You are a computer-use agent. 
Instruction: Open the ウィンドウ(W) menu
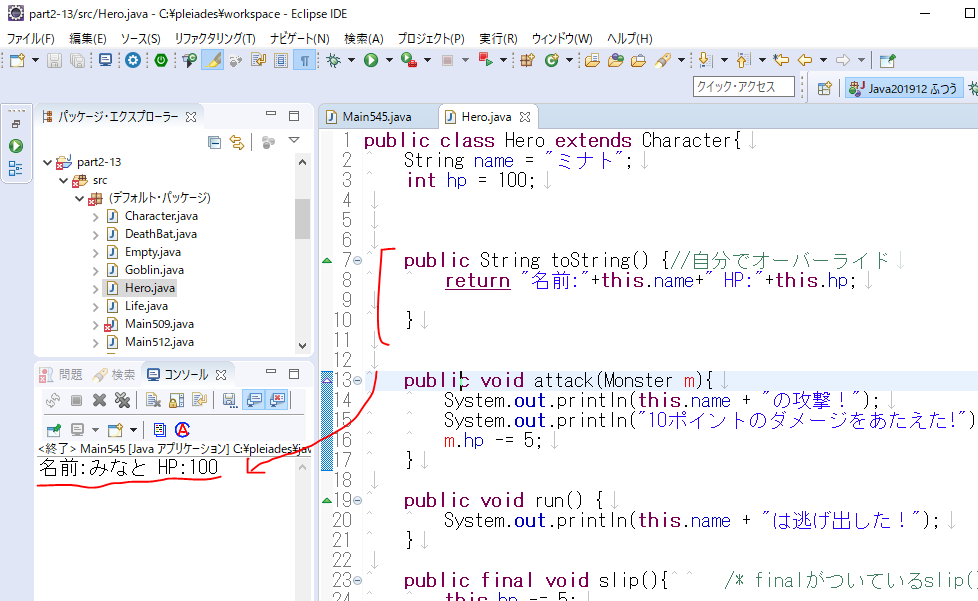coord(562,39)
